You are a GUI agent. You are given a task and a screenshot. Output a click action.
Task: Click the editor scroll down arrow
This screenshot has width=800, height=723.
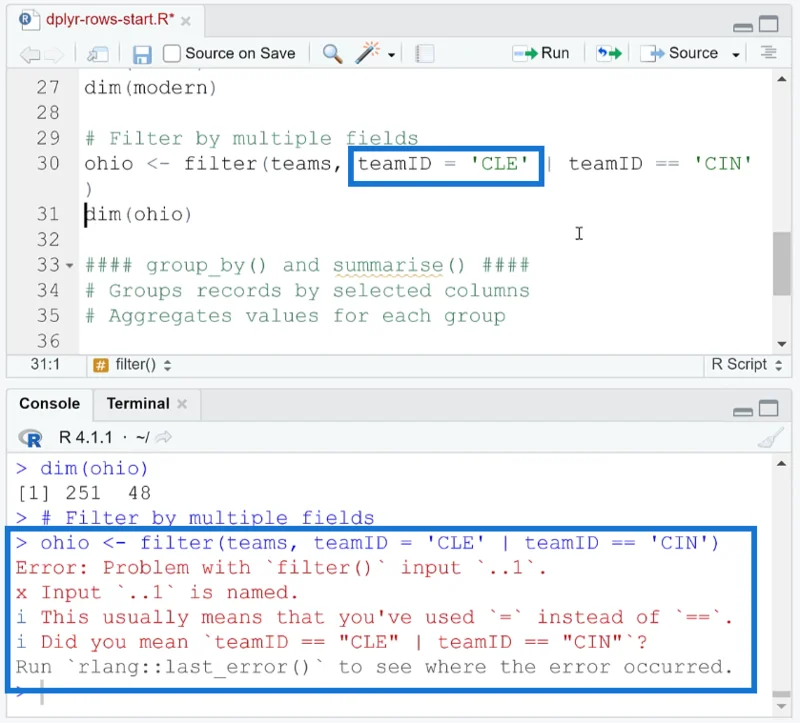[781, 344]
